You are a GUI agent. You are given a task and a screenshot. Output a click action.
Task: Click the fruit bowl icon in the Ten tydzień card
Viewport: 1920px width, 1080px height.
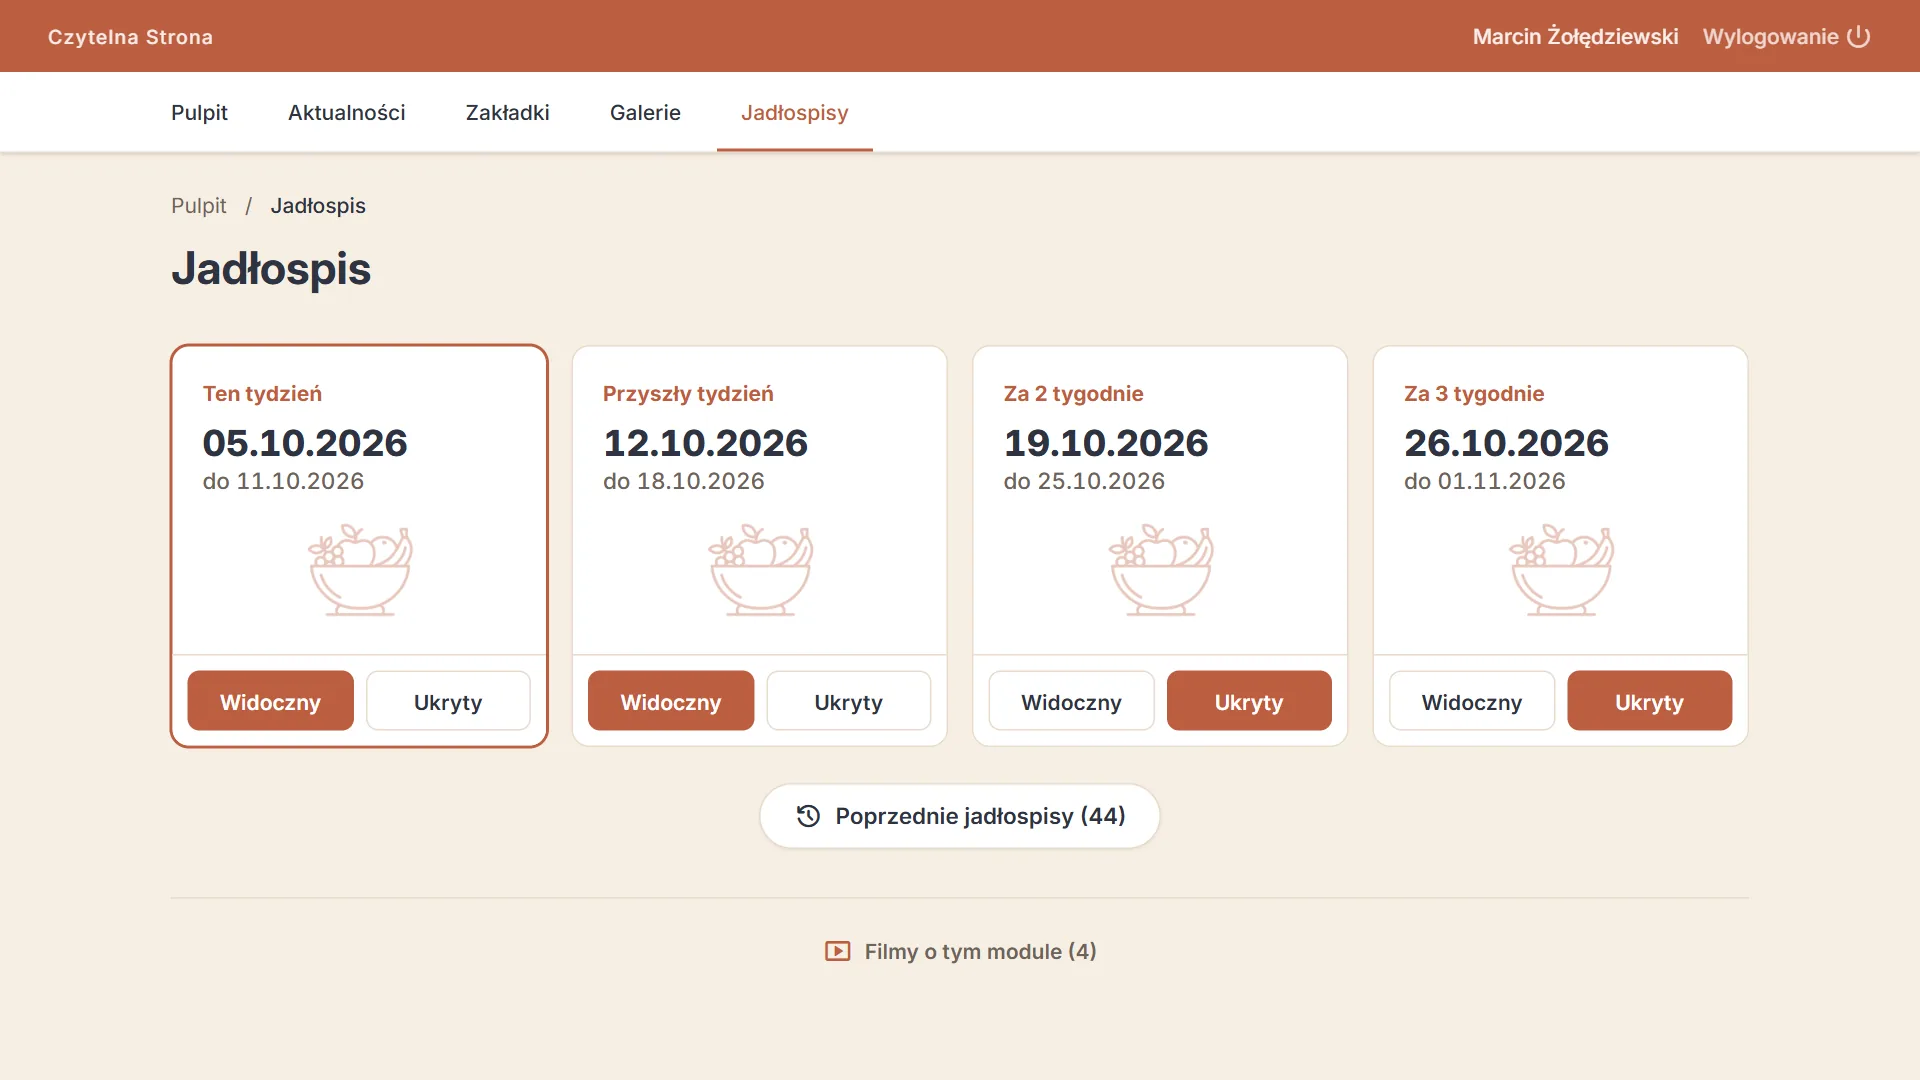[360, 570]
